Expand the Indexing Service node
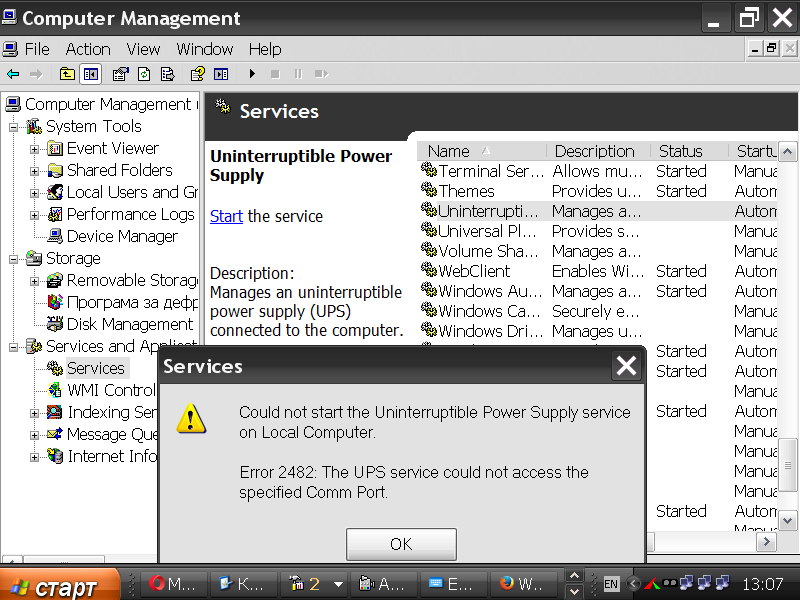 coord(34,413)
